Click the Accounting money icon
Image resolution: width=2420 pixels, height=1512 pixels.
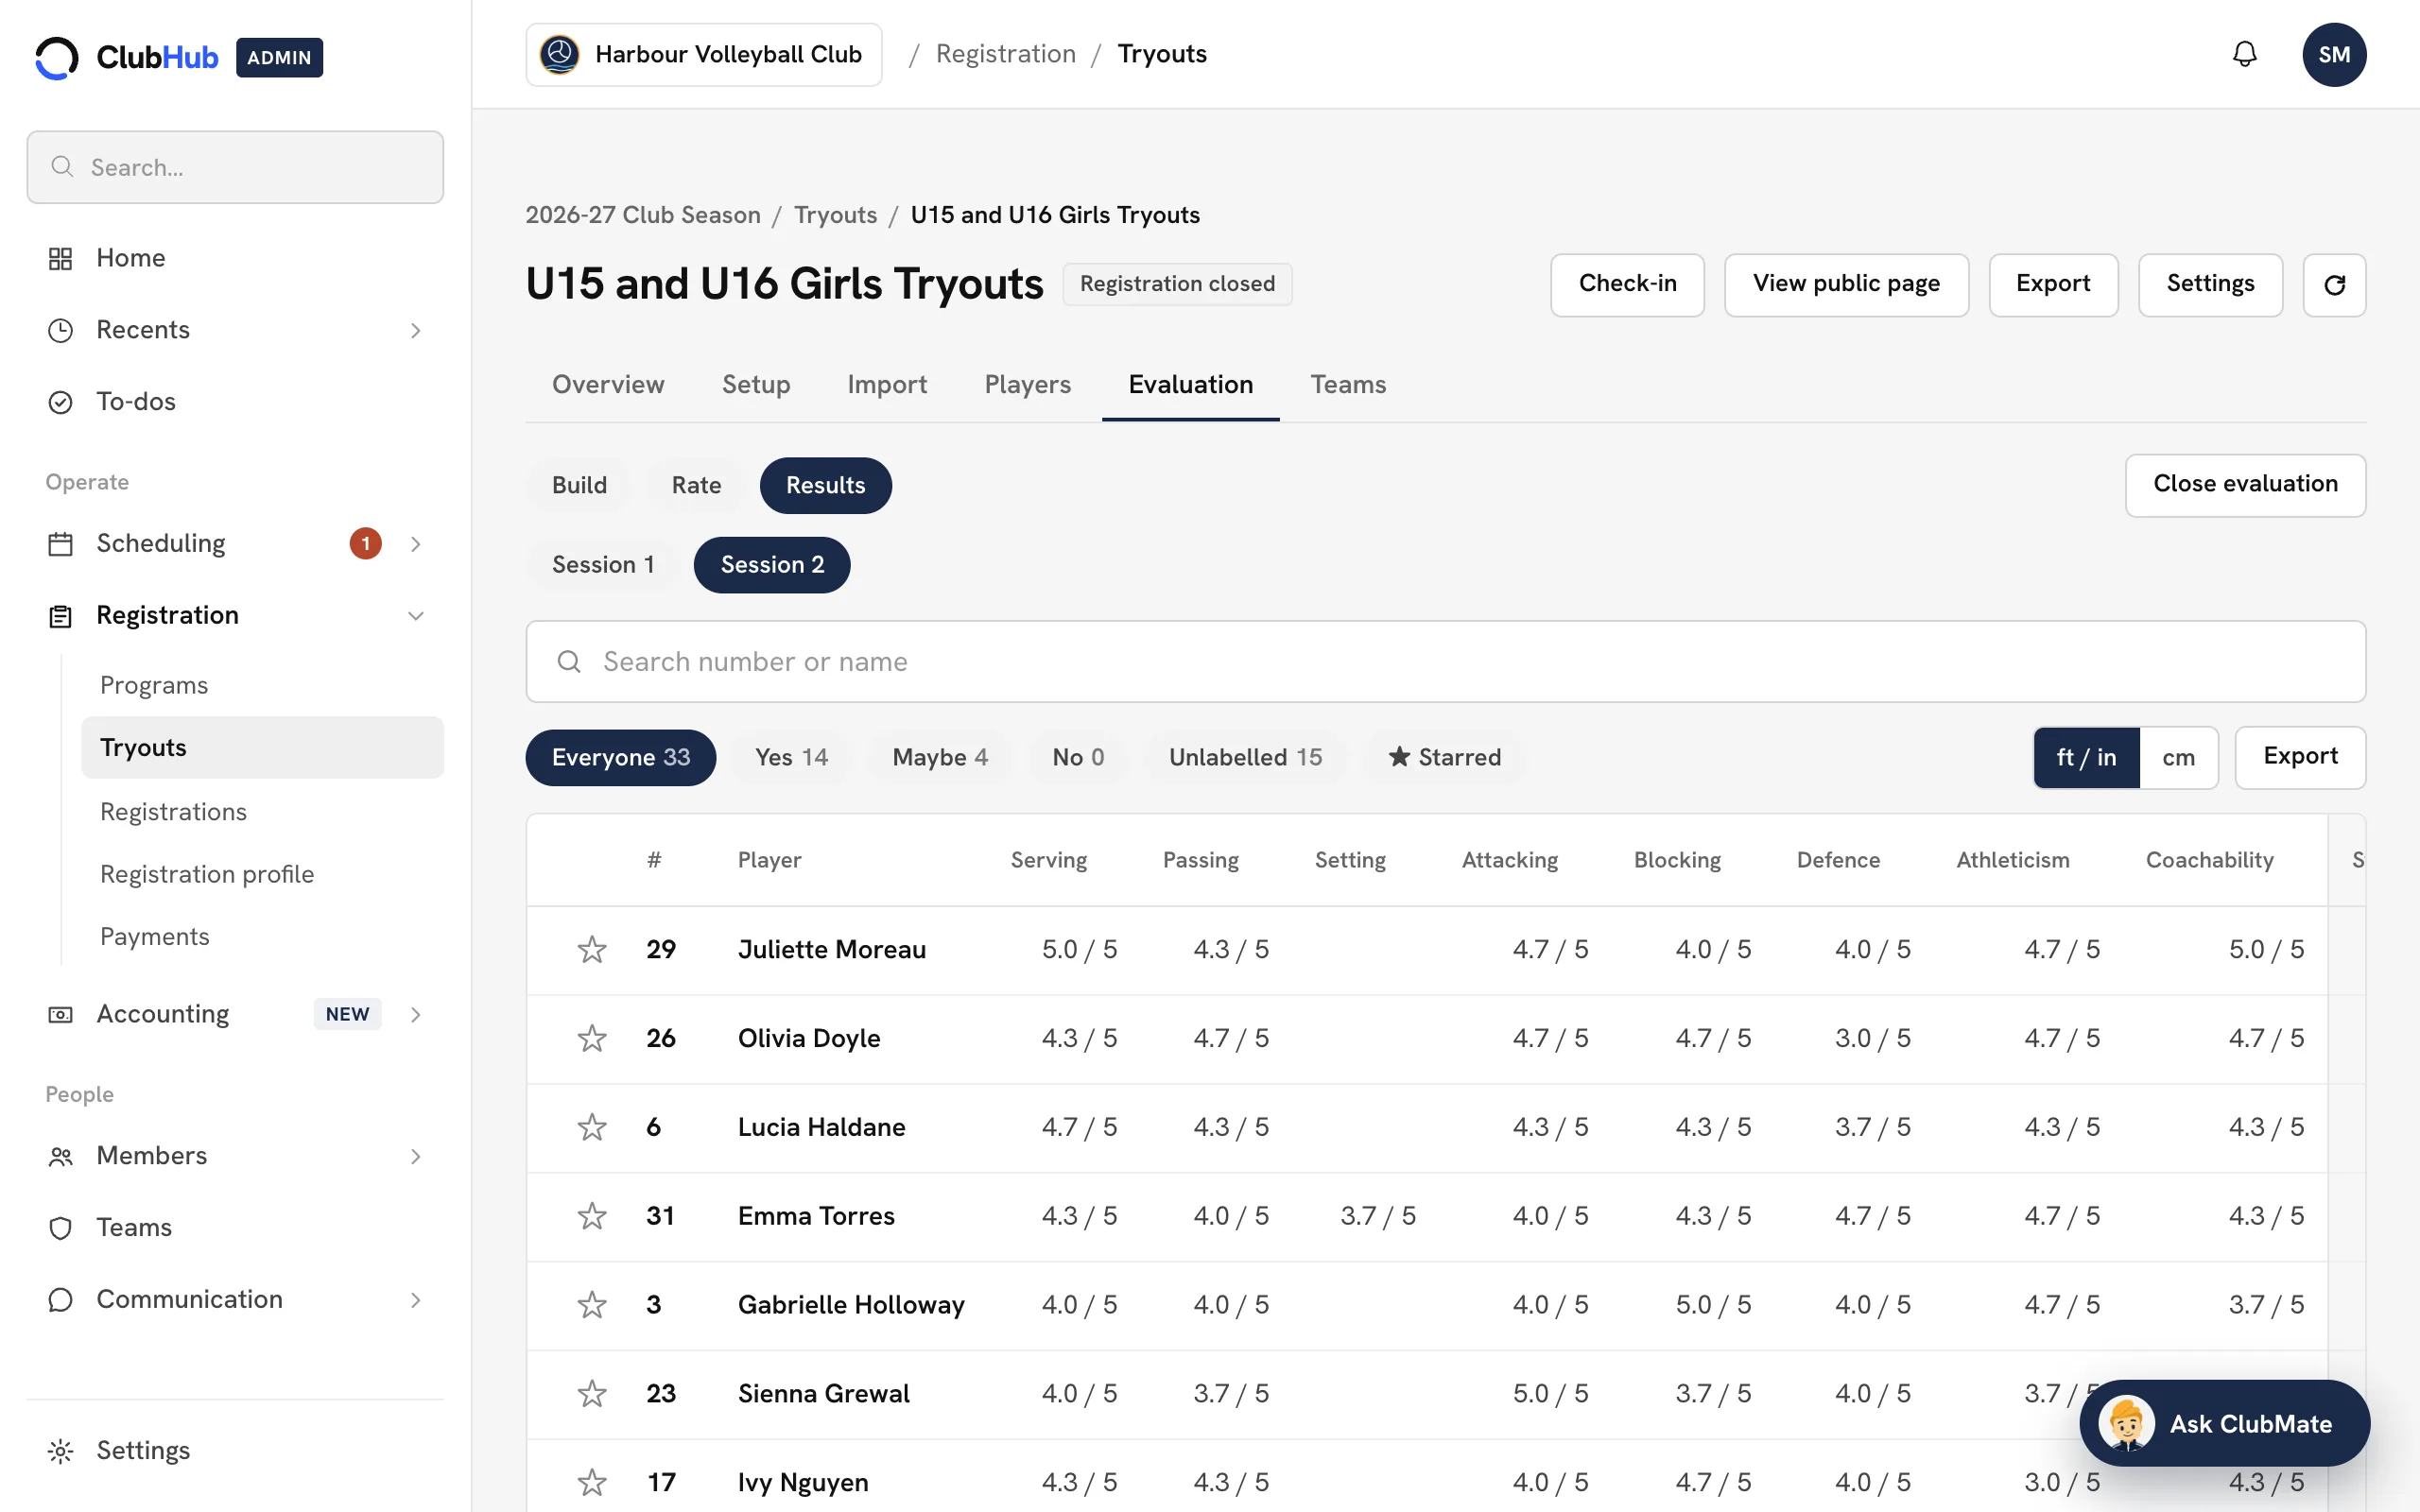60,1015
